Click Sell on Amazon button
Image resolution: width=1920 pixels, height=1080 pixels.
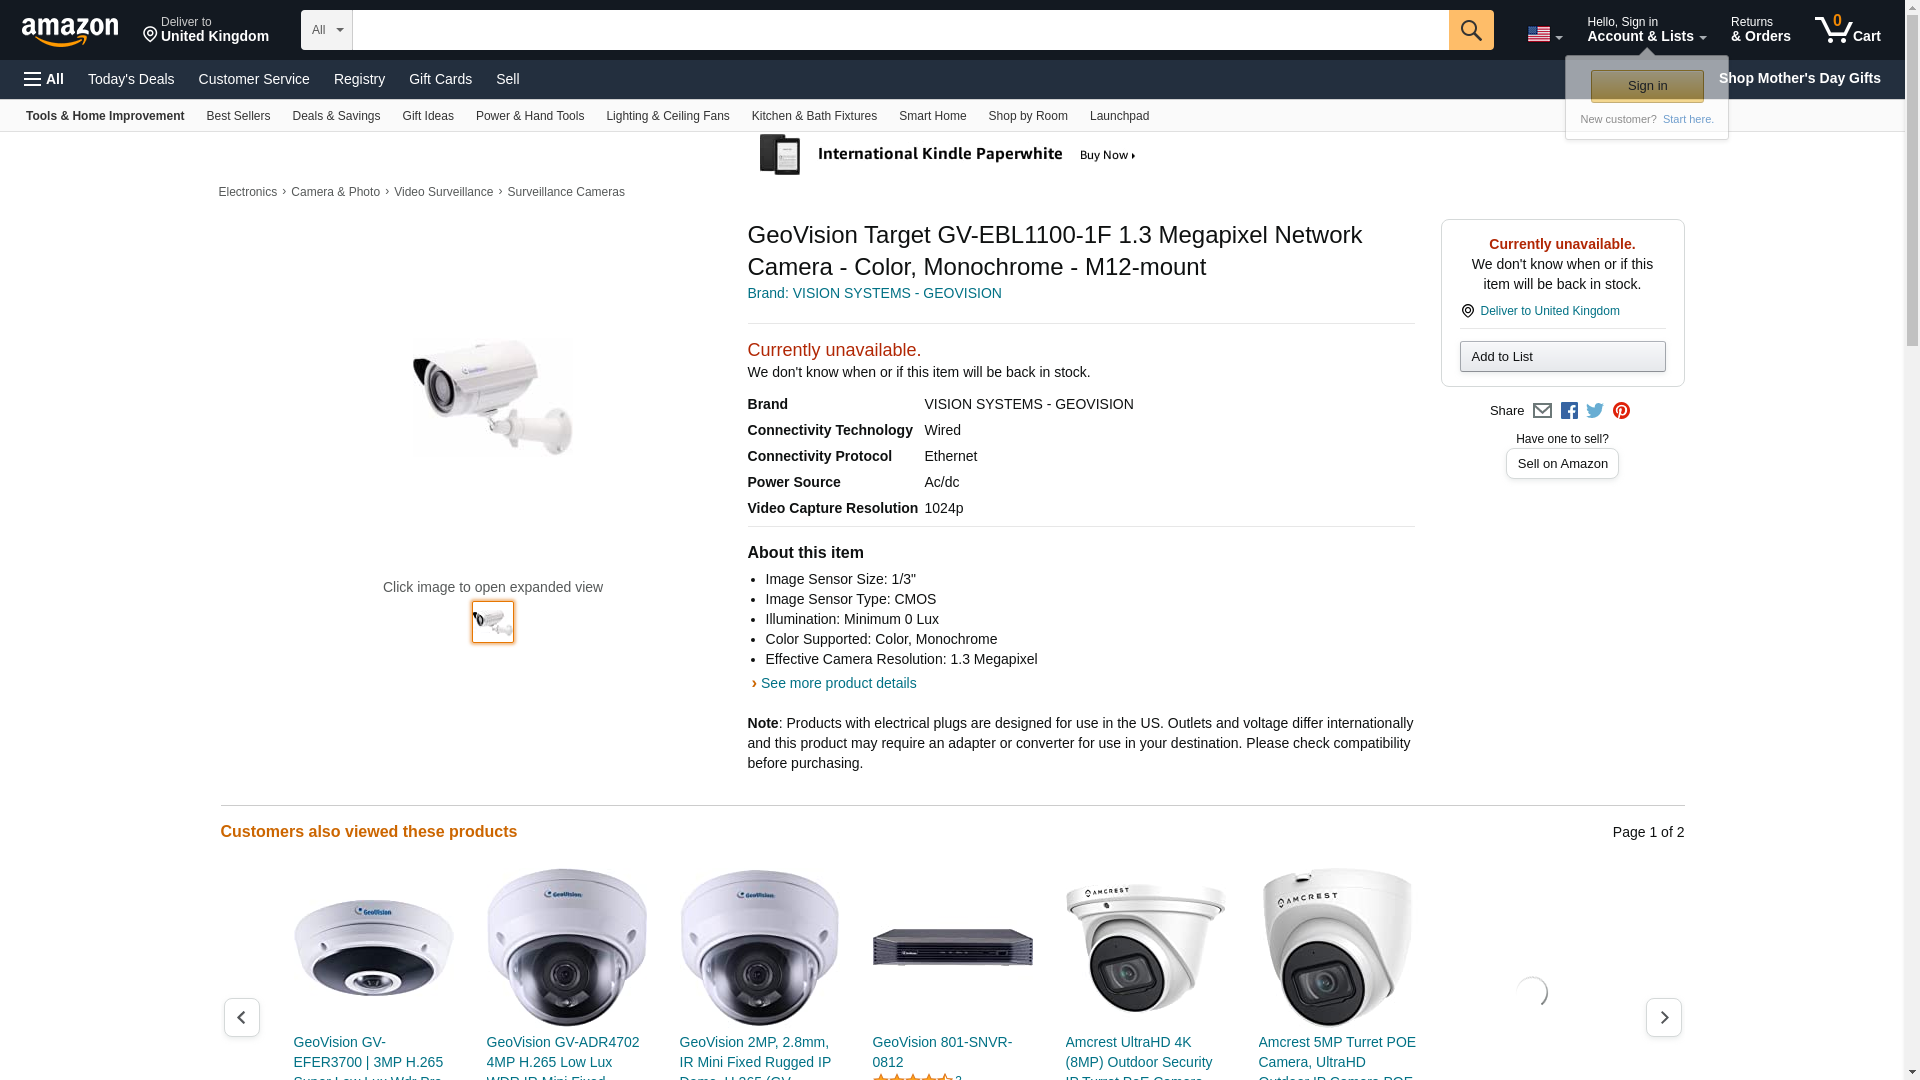click(x=1562, y=464)
